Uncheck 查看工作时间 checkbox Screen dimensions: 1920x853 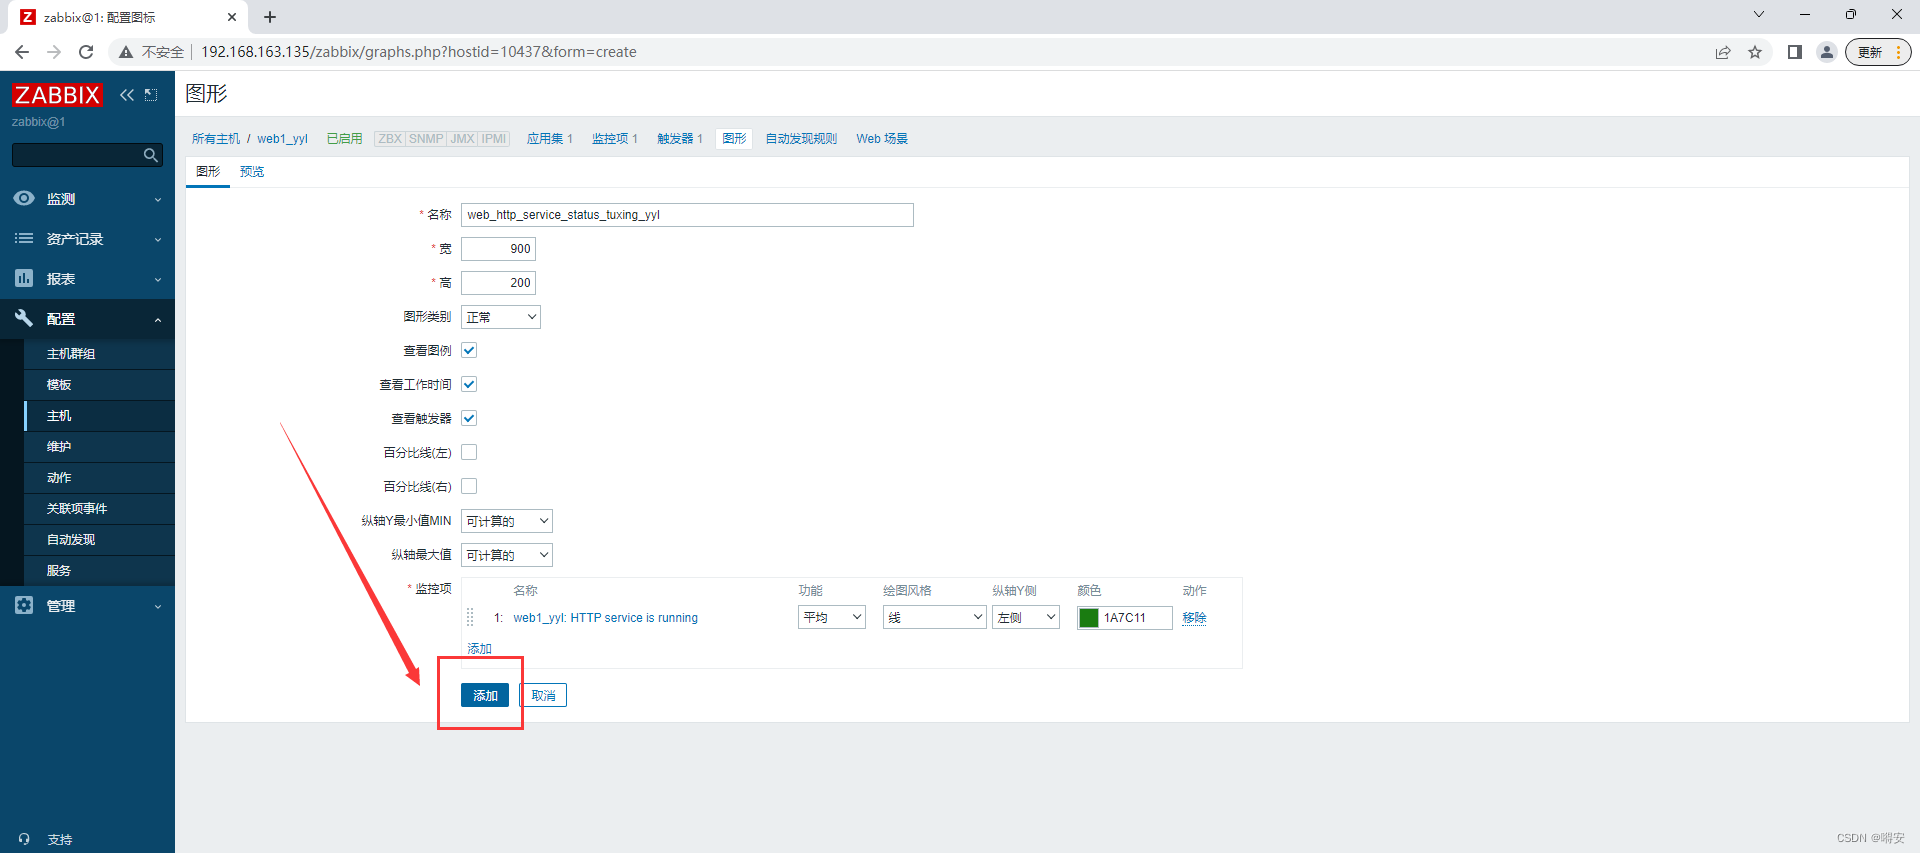coord(469,384)
